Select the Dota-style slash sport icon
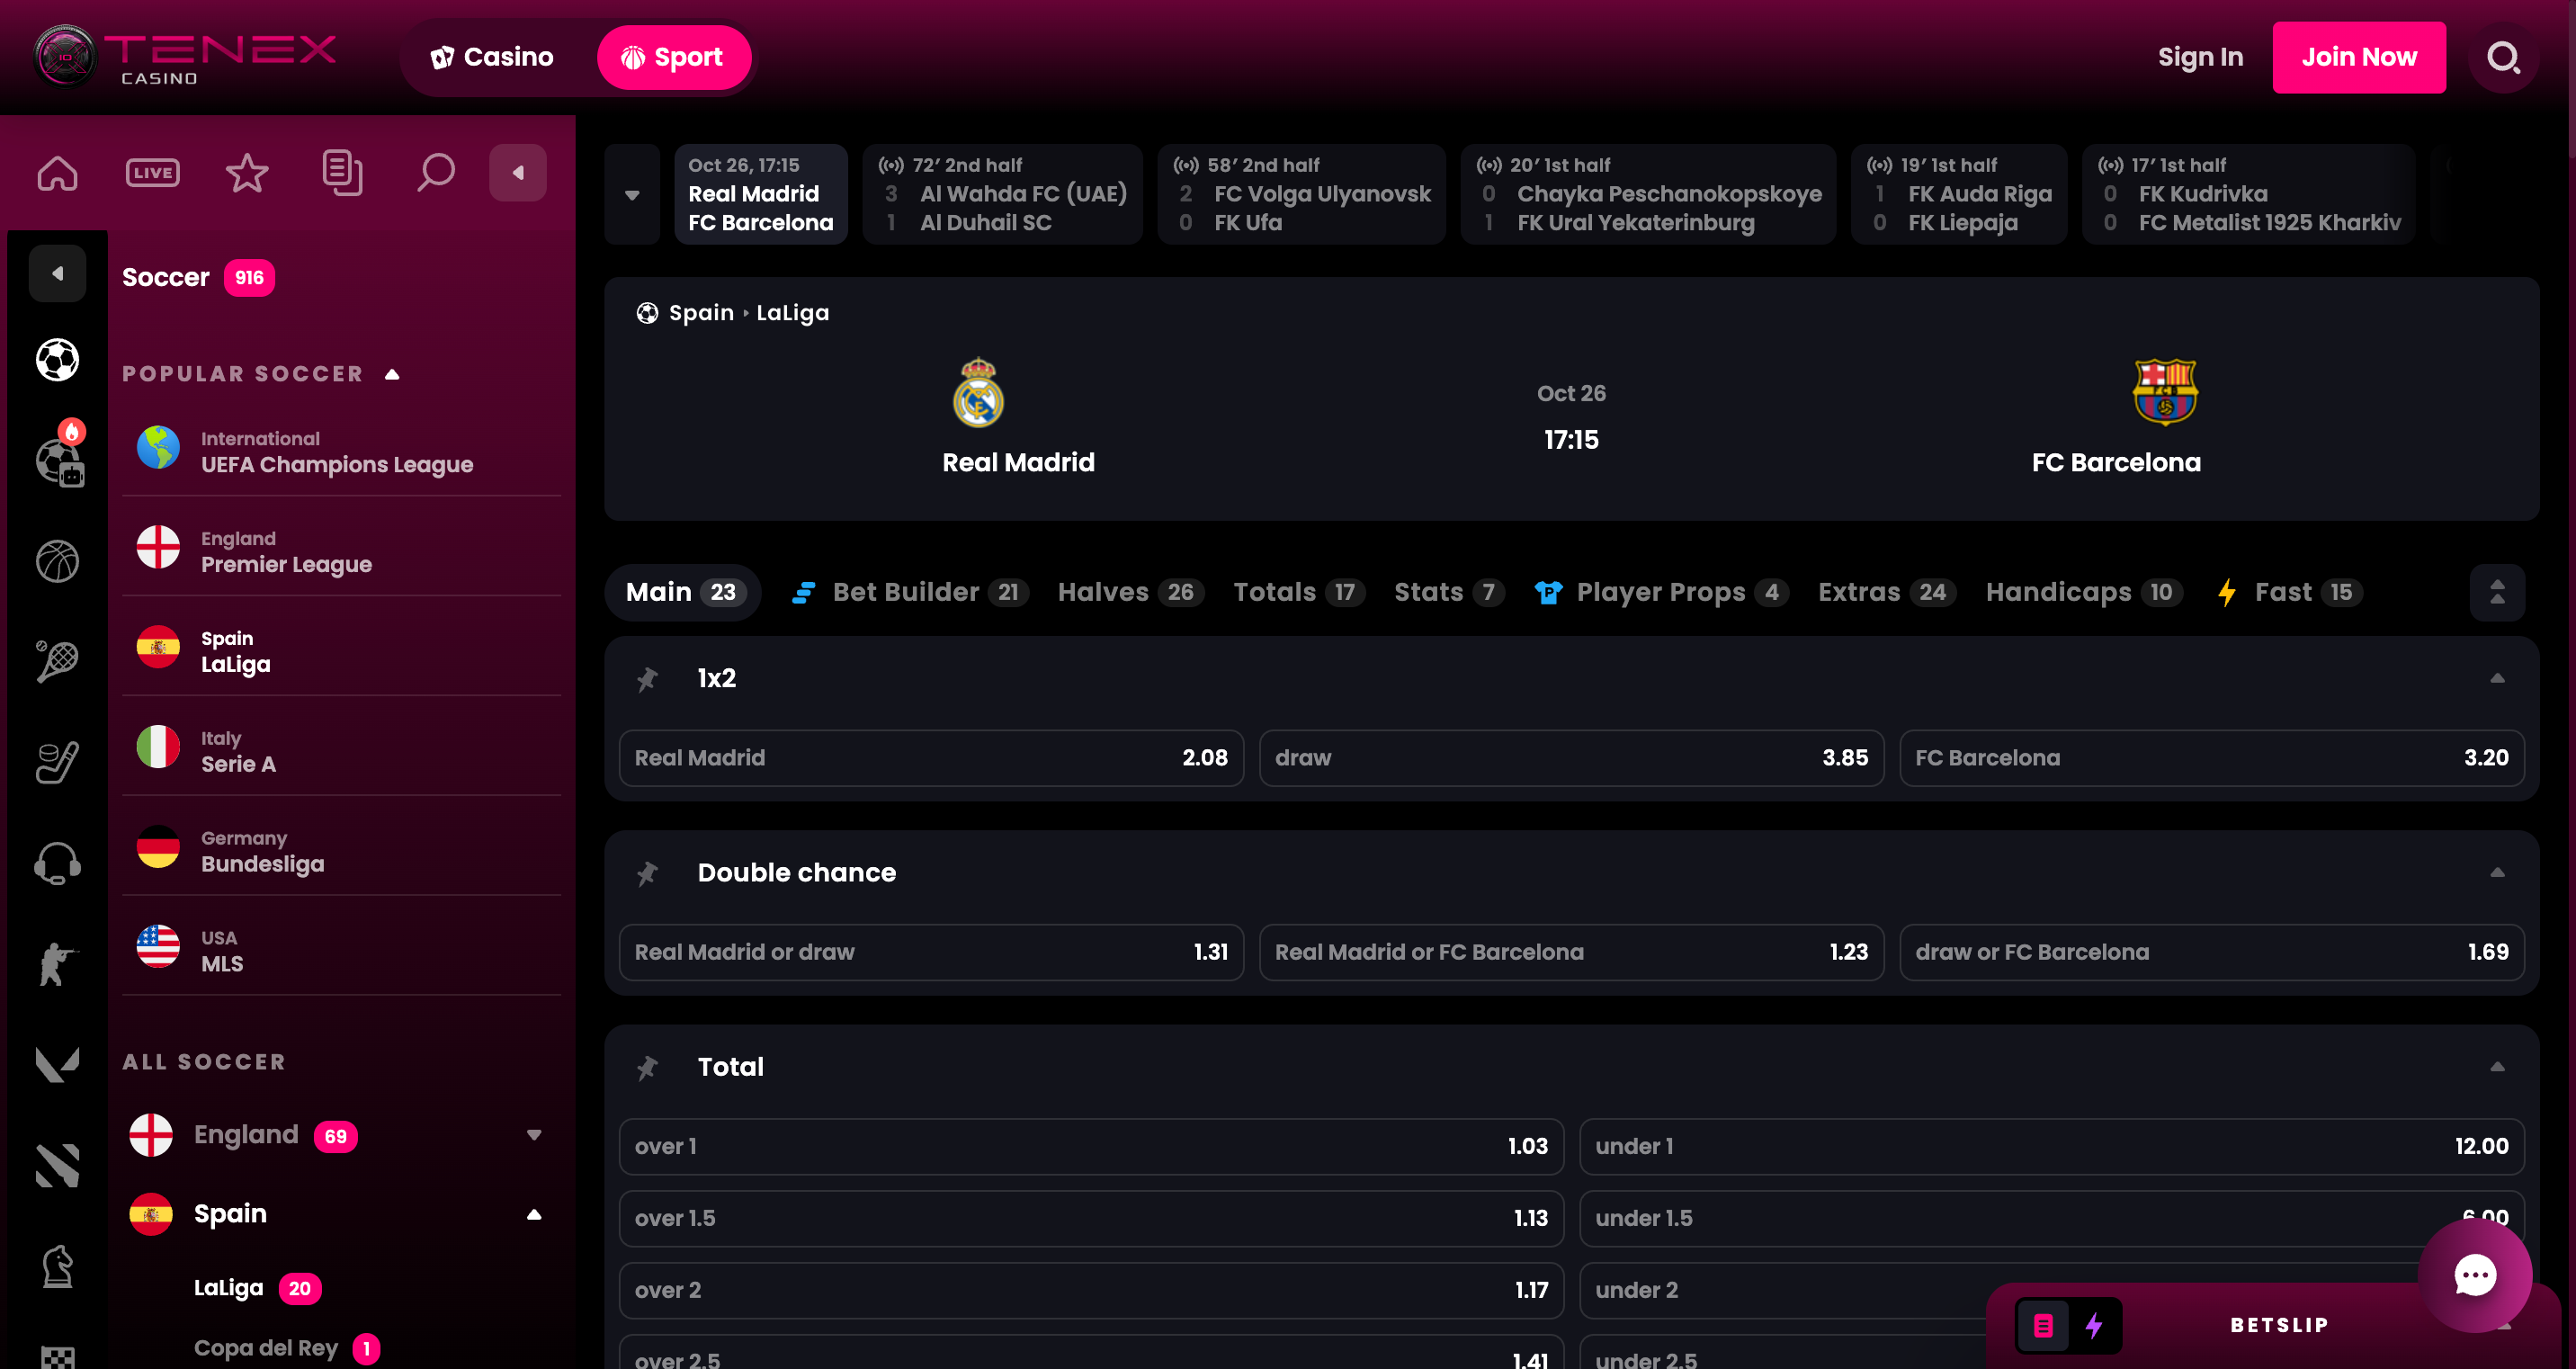 (x=57, y=1166)
